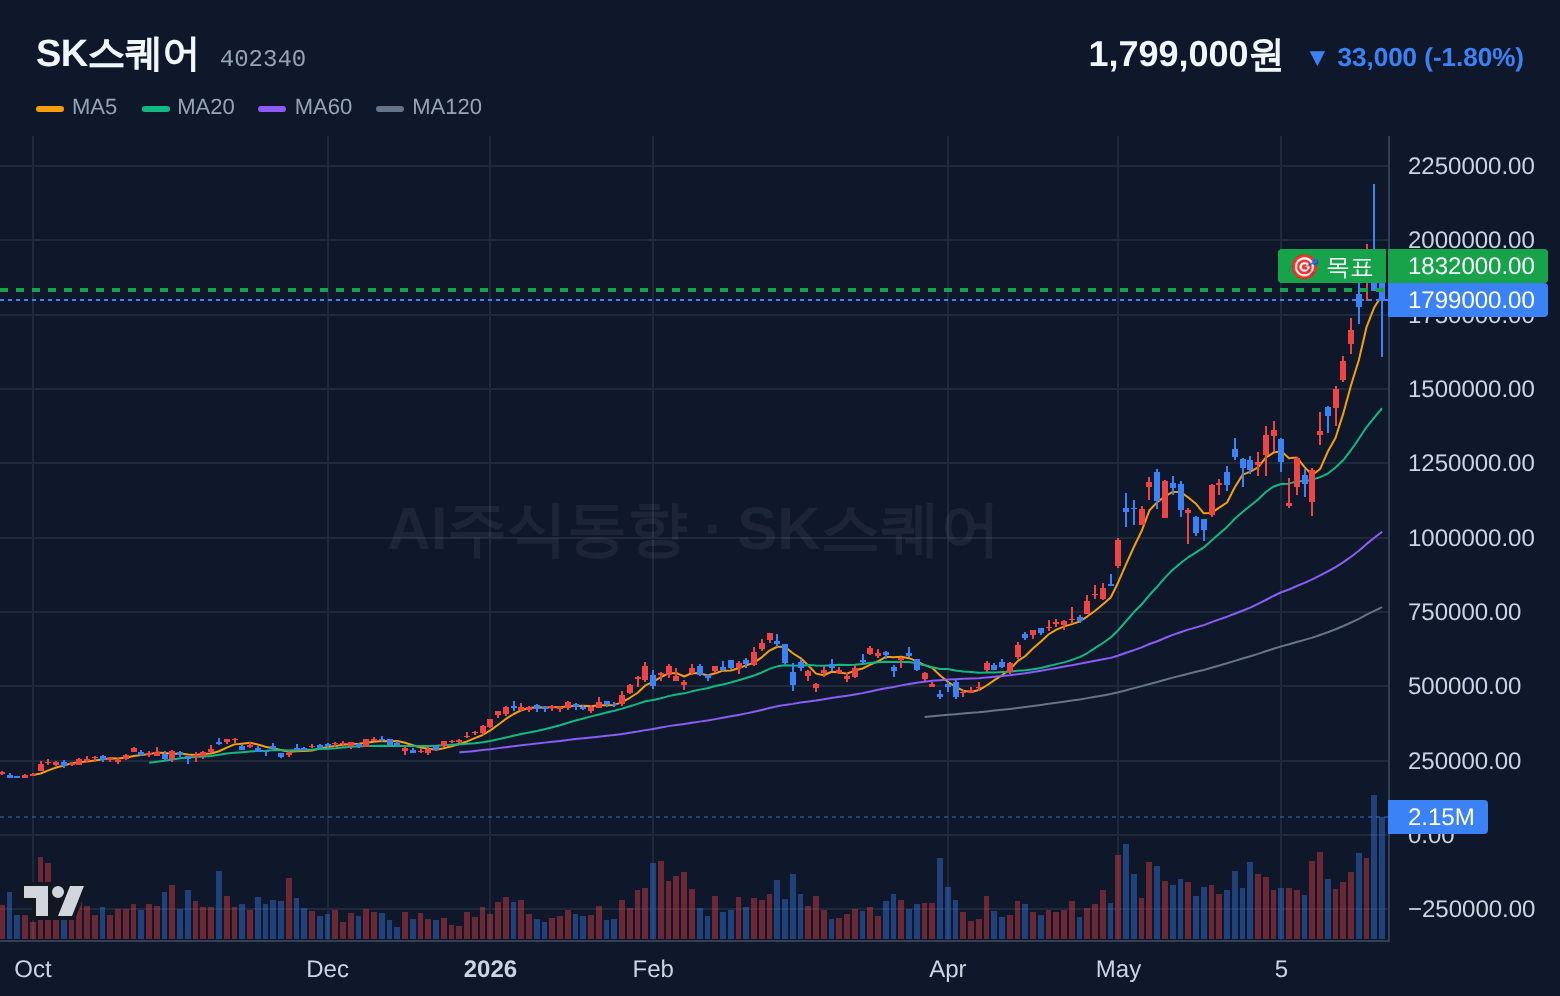This screenshot has height=996, width=1560.
Task: Click the 402340 ticker code
Action: coord(263,59)
